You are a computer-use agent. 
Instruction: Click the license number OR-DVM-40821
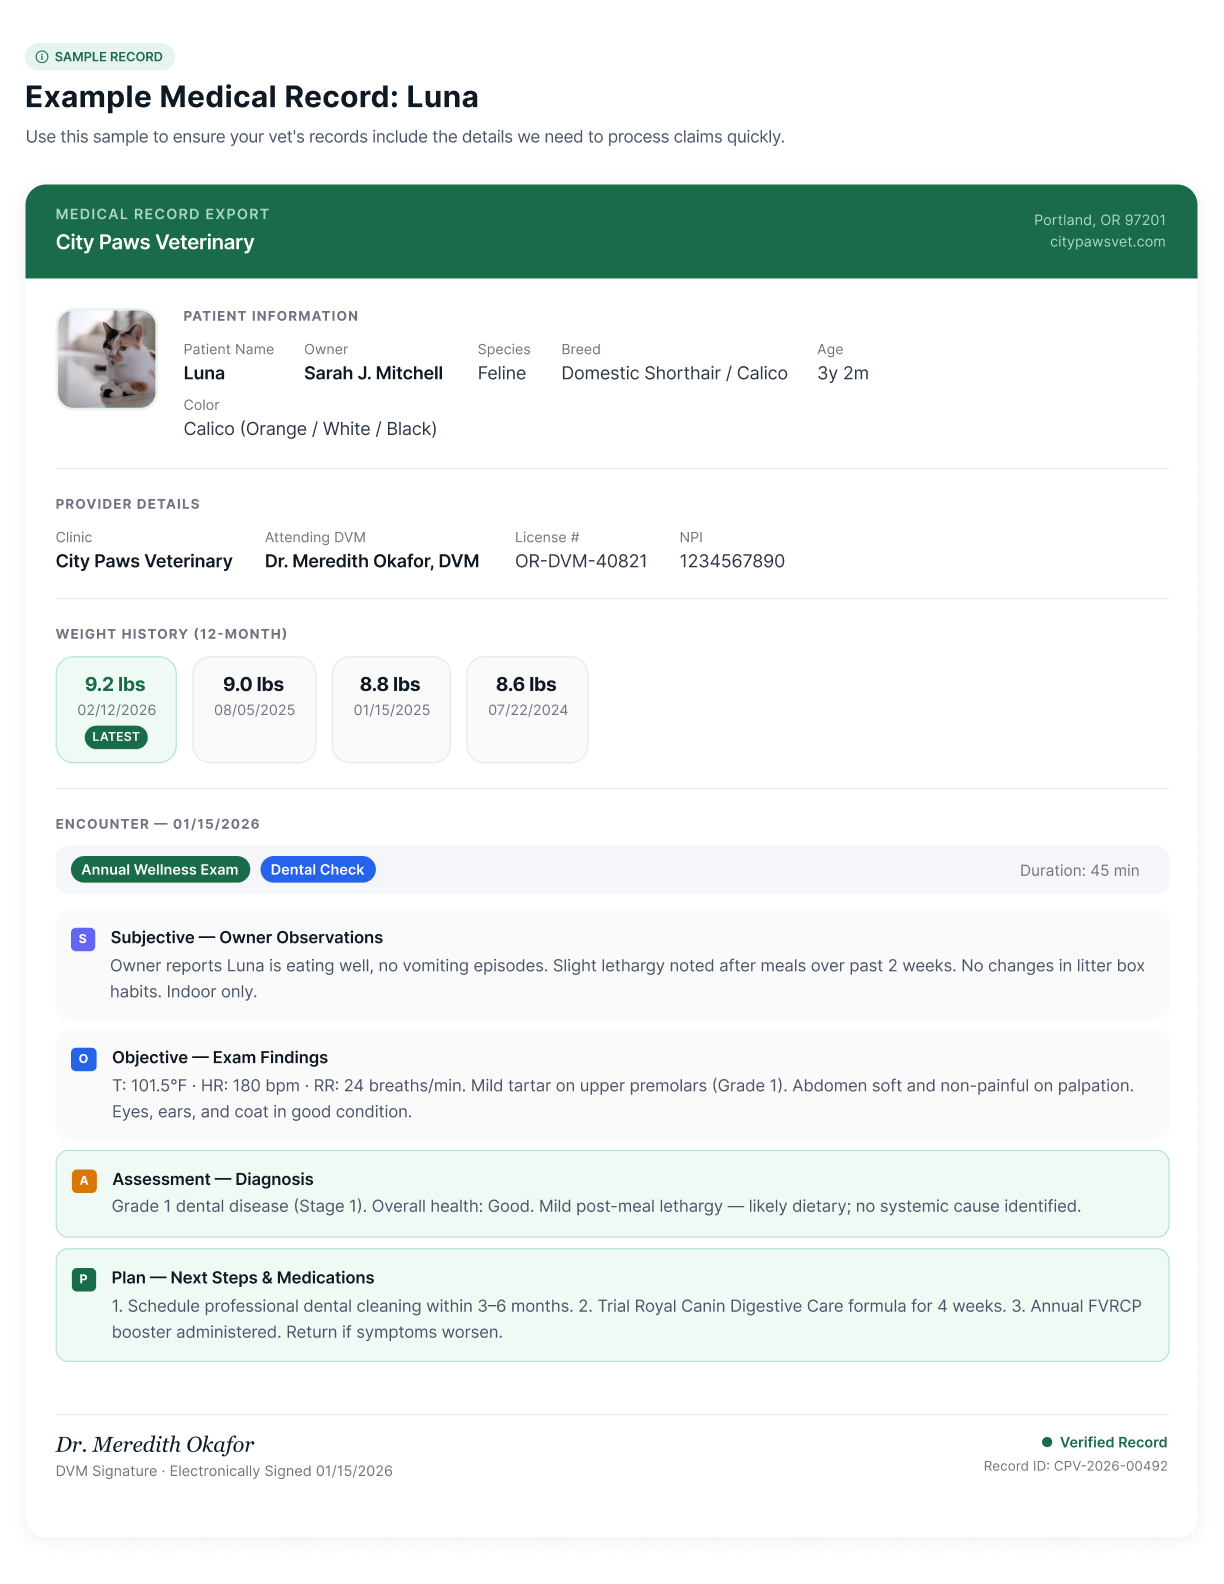pyautogui.click(x=581, y=562)
